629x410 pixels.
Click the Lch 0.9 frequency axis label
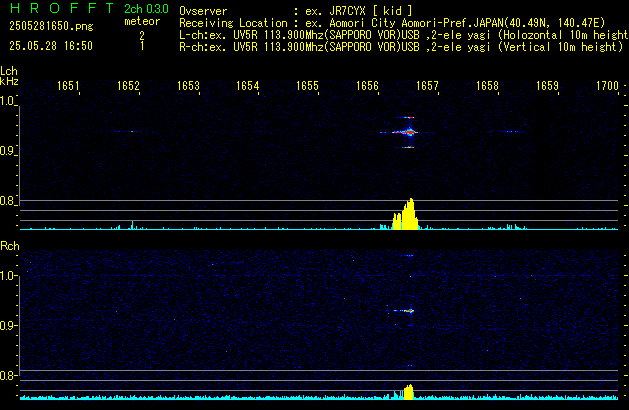click(x=7, y=151)
